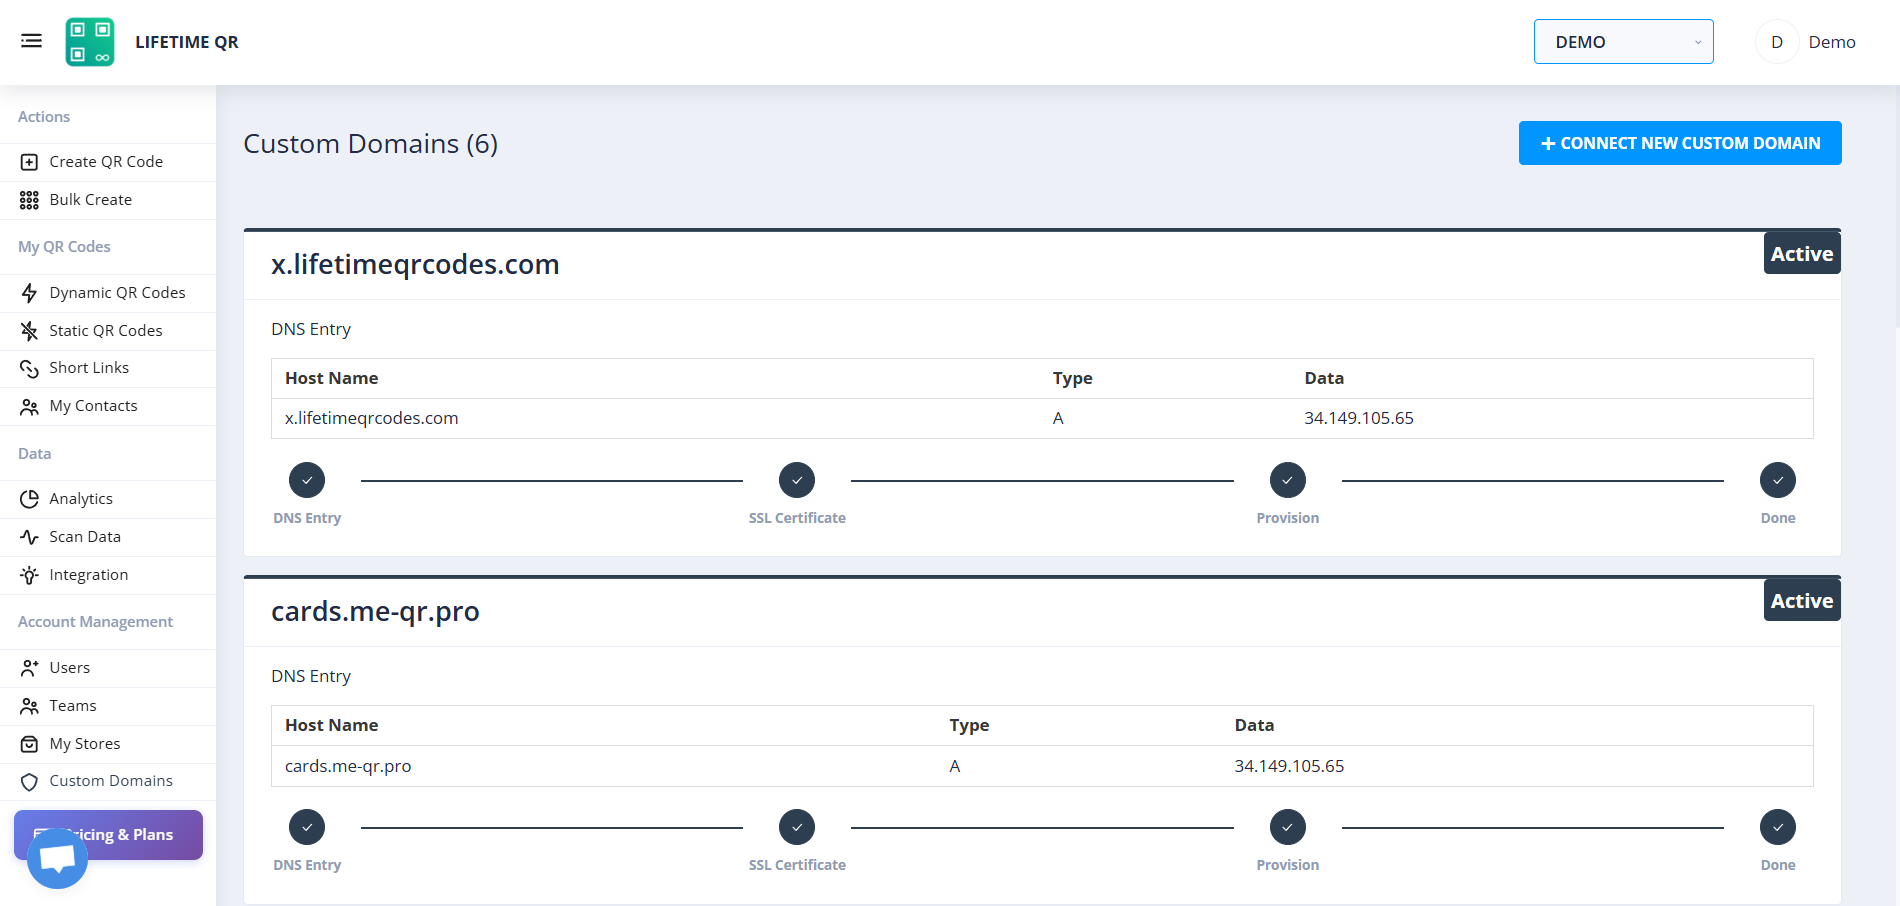Open the hamburger menu icon

coord(31,41)
